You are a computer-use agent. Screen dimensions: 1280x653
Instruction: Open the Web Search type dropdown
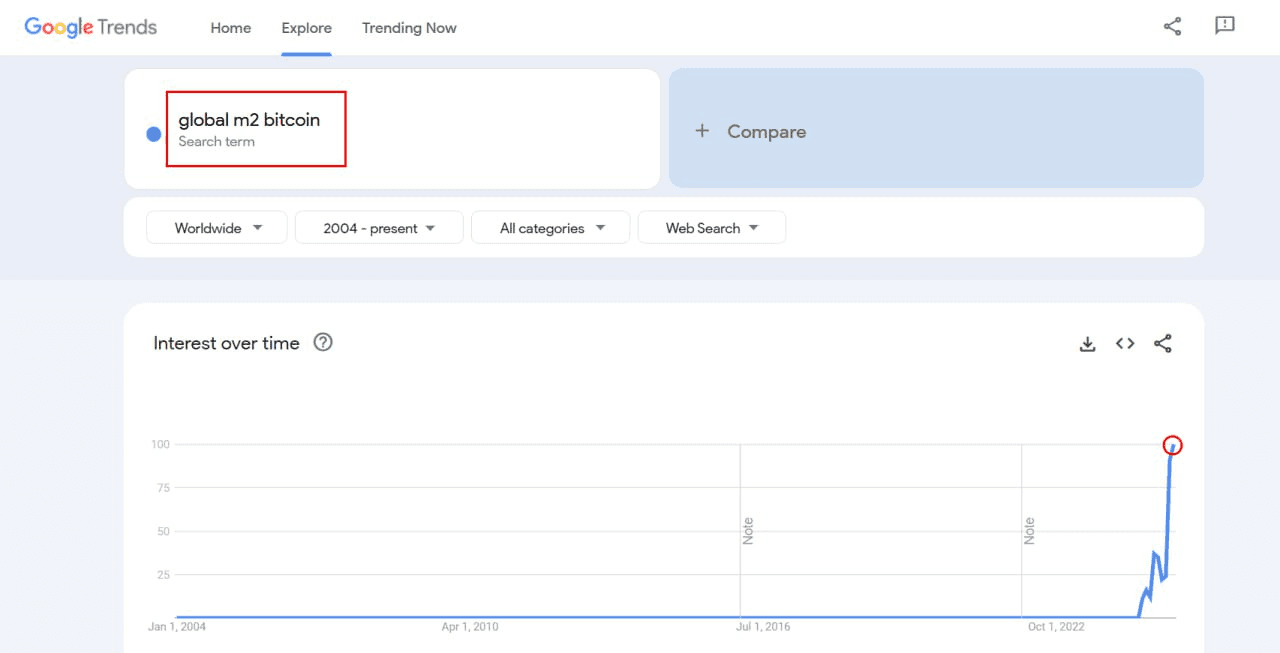click(711, 228)
